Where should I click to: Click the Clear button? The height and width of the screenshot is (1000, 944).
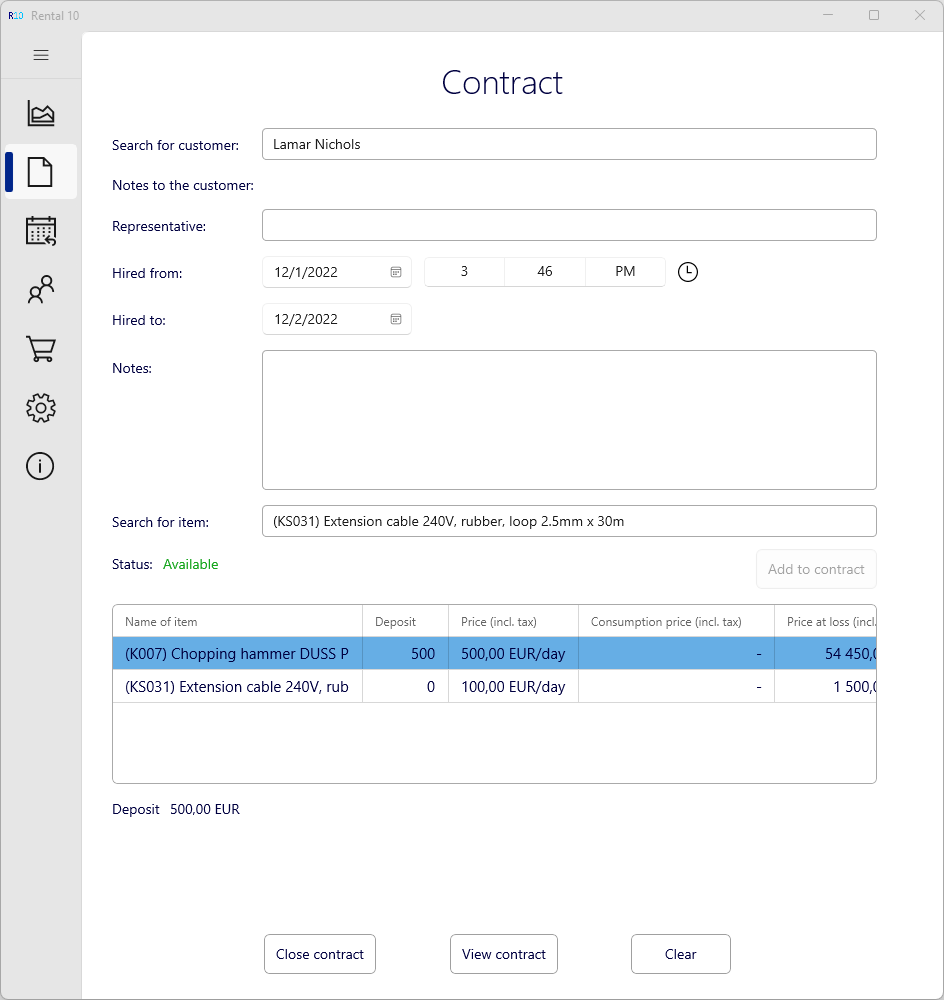click(x=680, y=954)
